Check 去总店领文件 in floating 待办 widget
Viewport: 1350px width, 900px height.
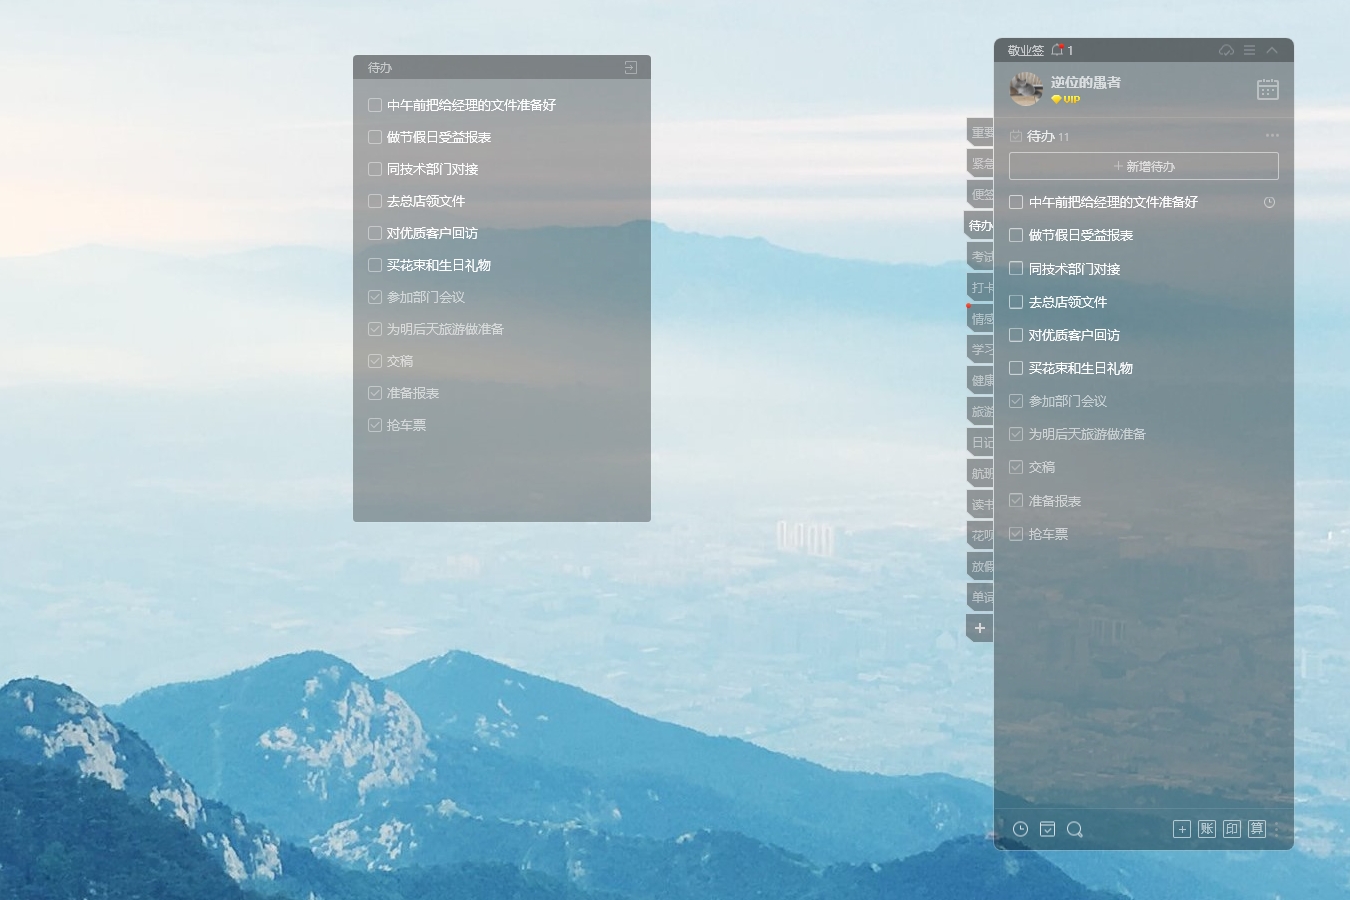pos(375,201)
